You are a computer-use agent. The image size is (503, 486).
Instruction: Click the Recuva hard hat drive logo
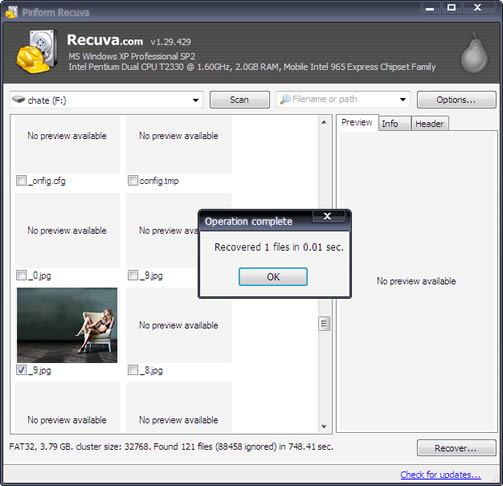(x=36, y=51)
